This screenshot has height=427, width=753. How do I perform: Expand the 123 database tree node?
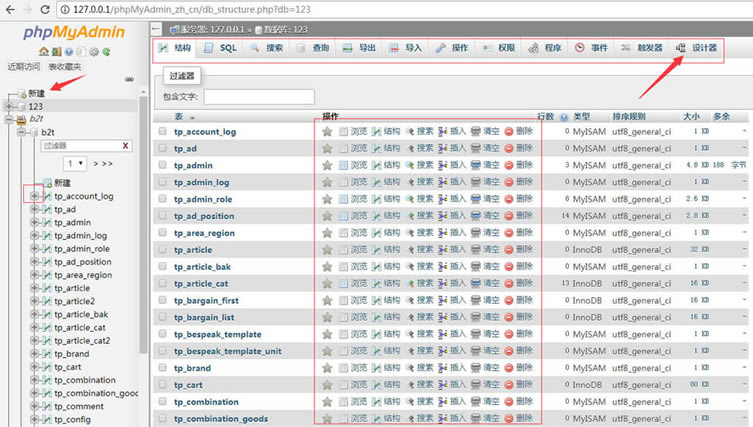tap(9, 106)
